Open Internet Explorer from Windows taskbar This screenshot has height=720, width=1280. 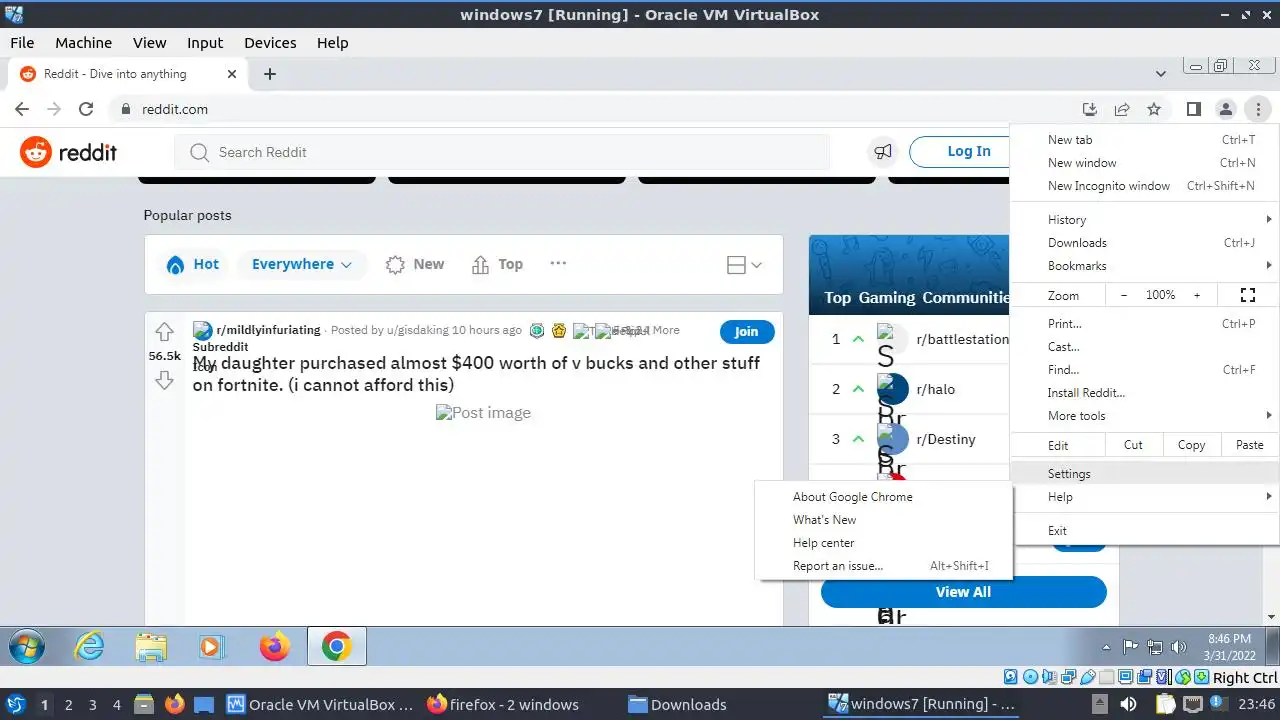[90, 647]
